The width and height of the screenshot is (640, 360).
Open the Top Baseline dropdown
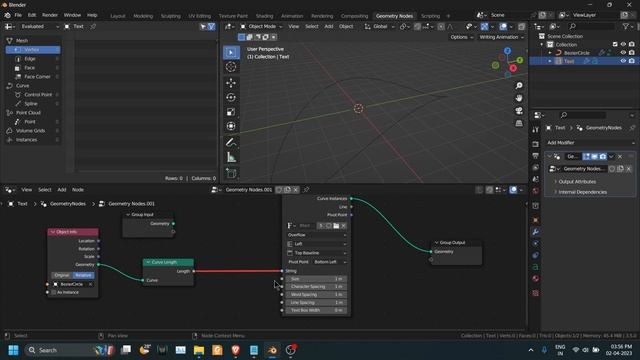tap(317, 253)
